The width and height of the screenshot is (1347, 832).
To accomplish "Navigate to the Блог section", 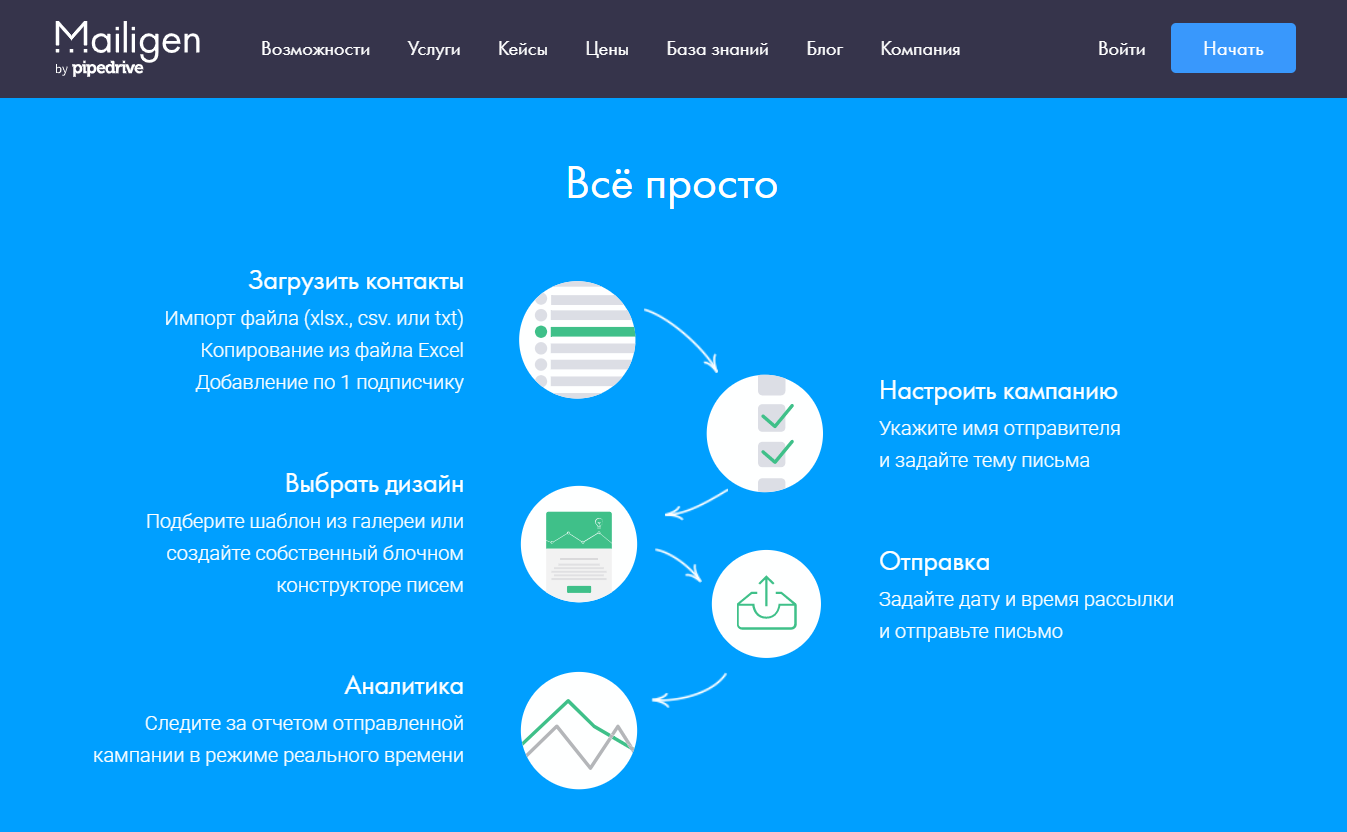I will tap(824, 48).
